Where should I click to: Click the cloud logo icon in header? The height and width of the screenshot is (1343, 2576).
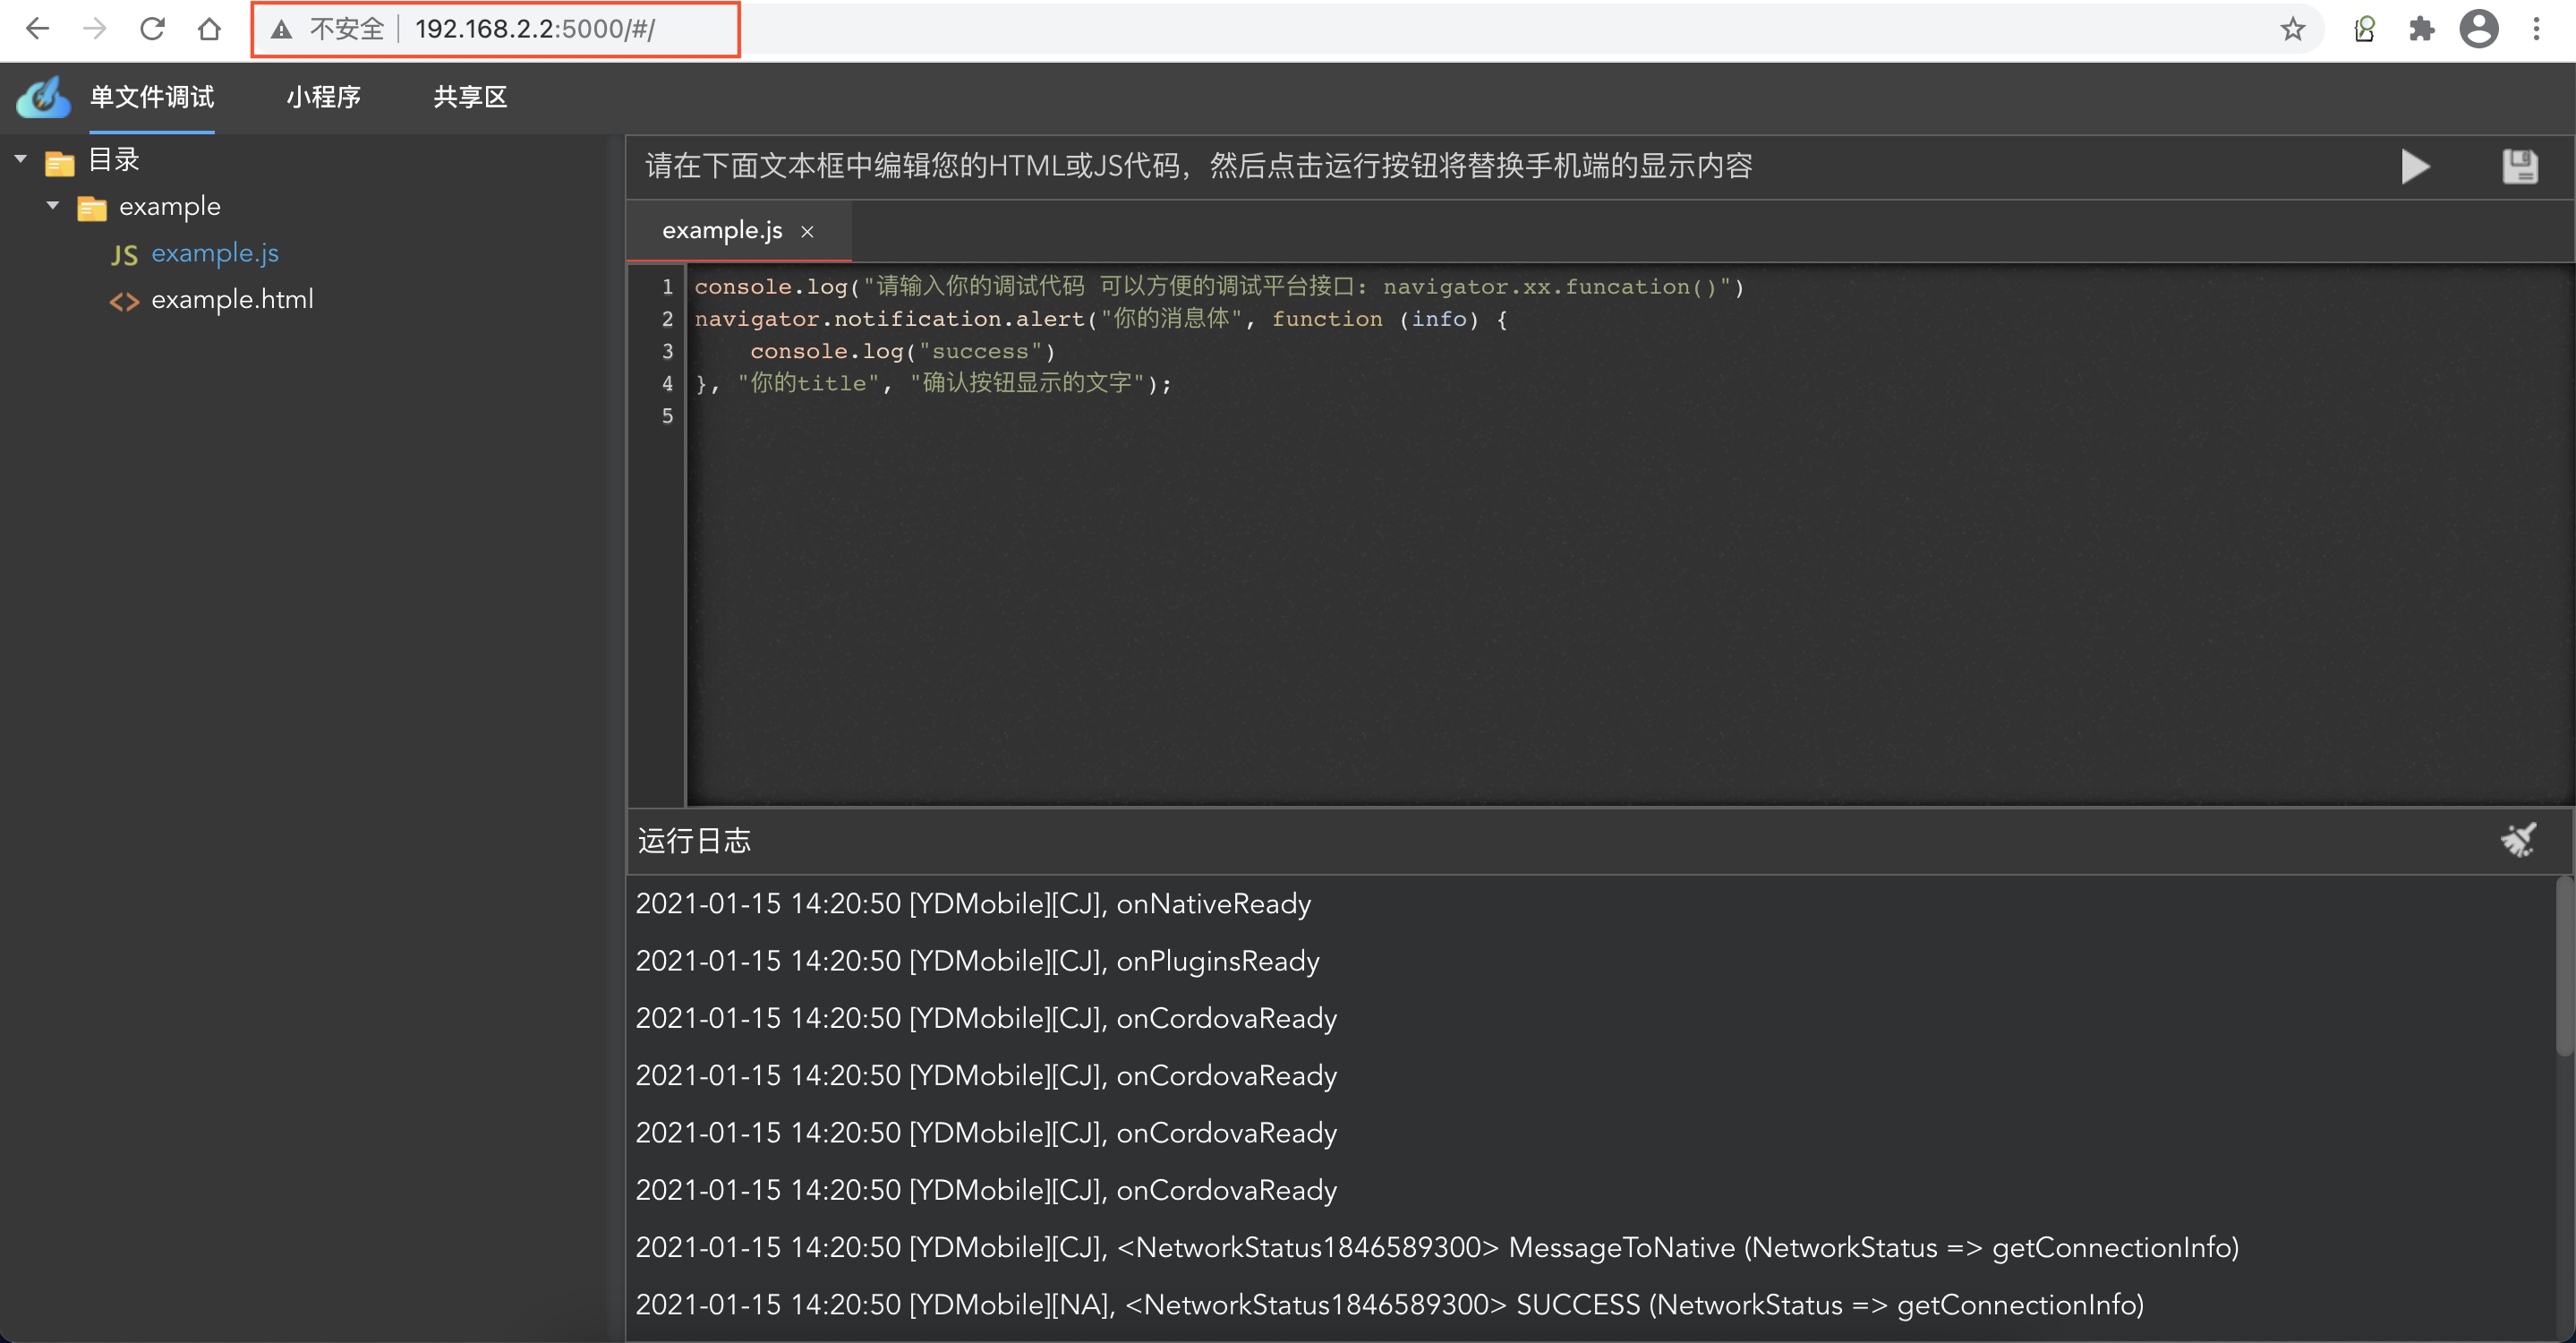click(43, 97)
